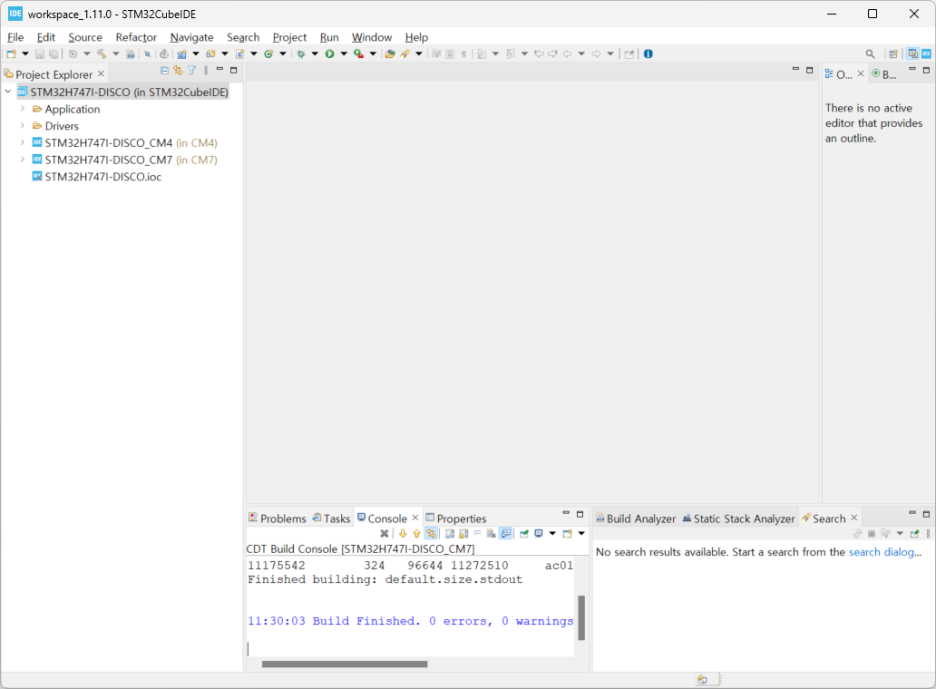Screen dimensions: 936x689
Task: Open the Project menu
Action: (x=290, y=37)
